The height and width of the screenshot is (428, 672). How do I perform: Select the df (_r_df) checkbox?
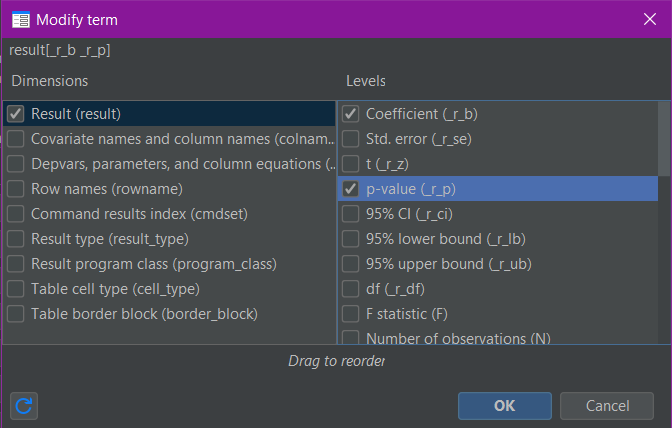coord(350,289)
